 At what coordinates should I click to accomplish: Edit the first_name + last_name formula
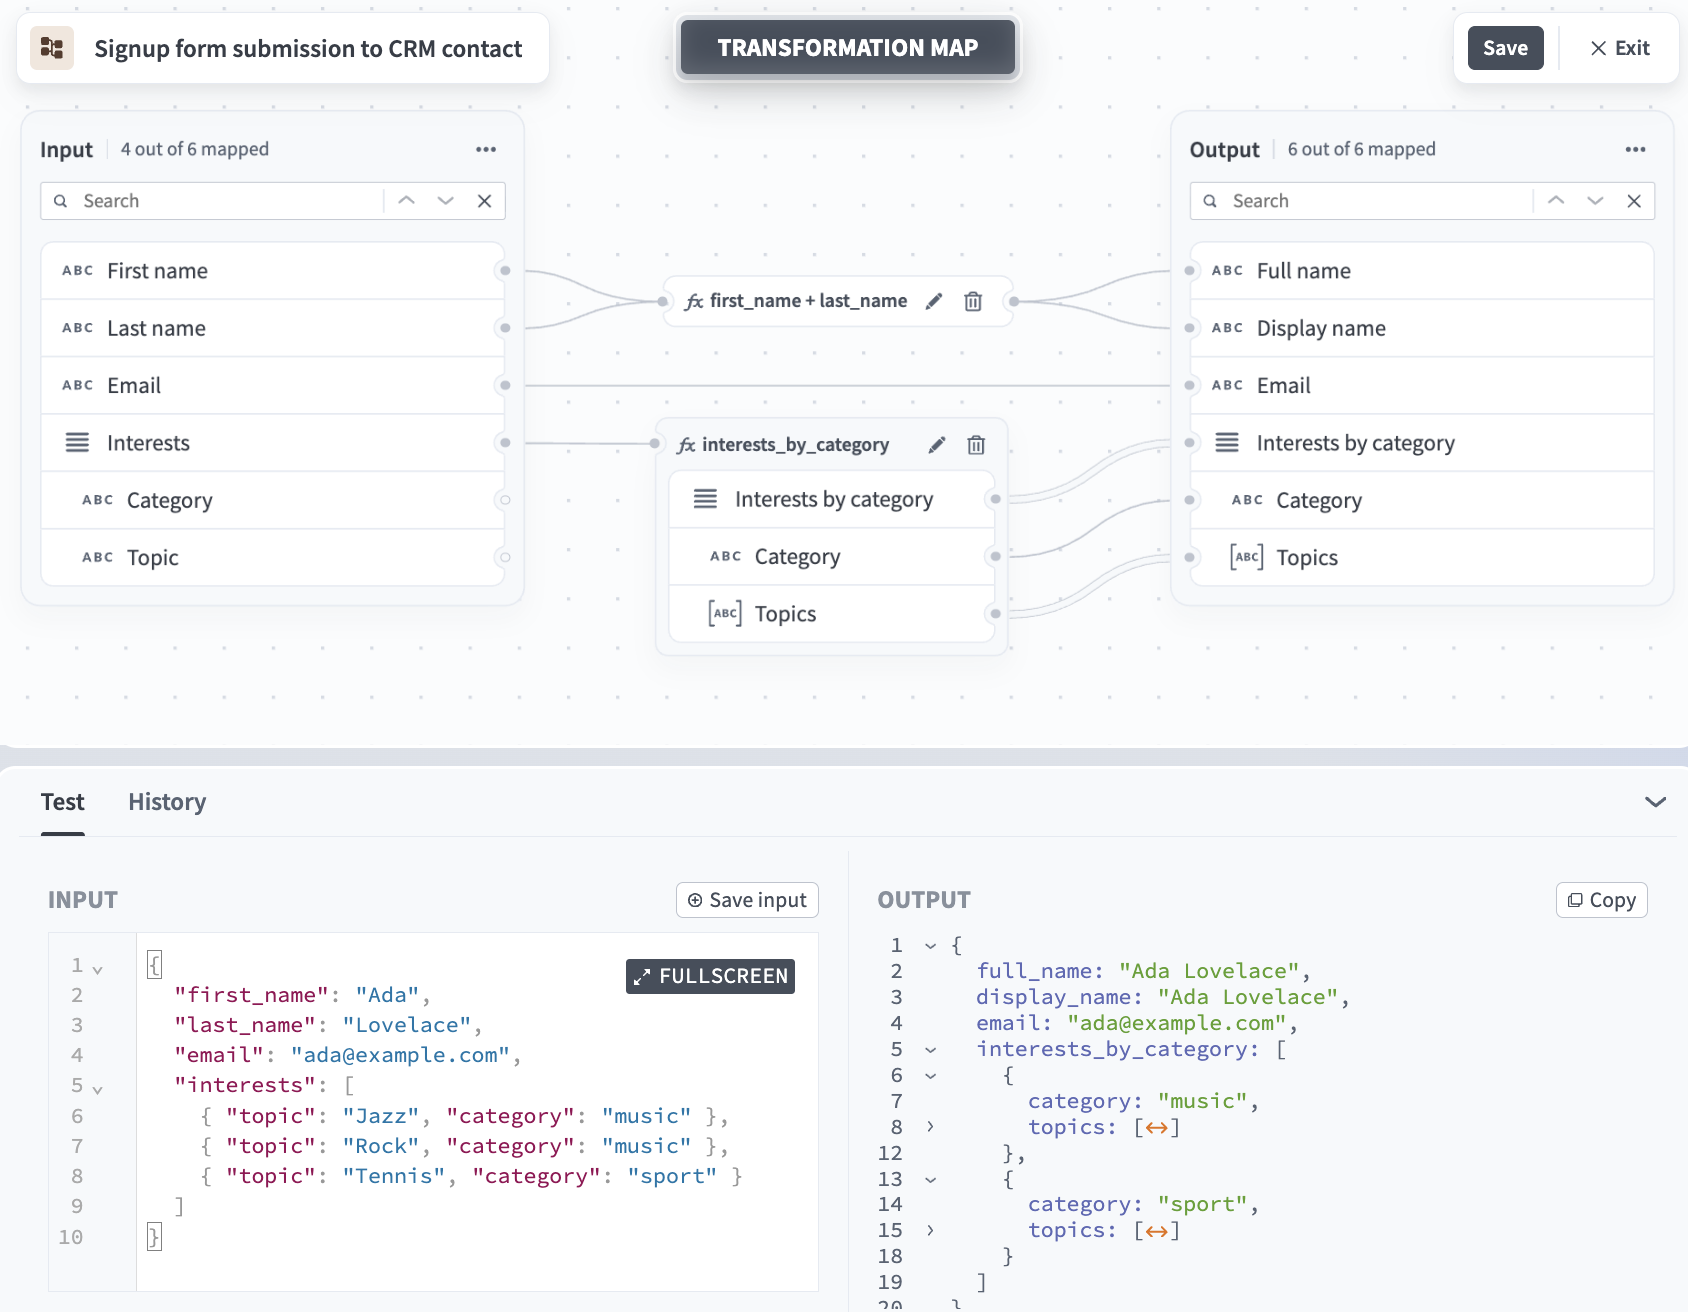(x=934, y=301)
